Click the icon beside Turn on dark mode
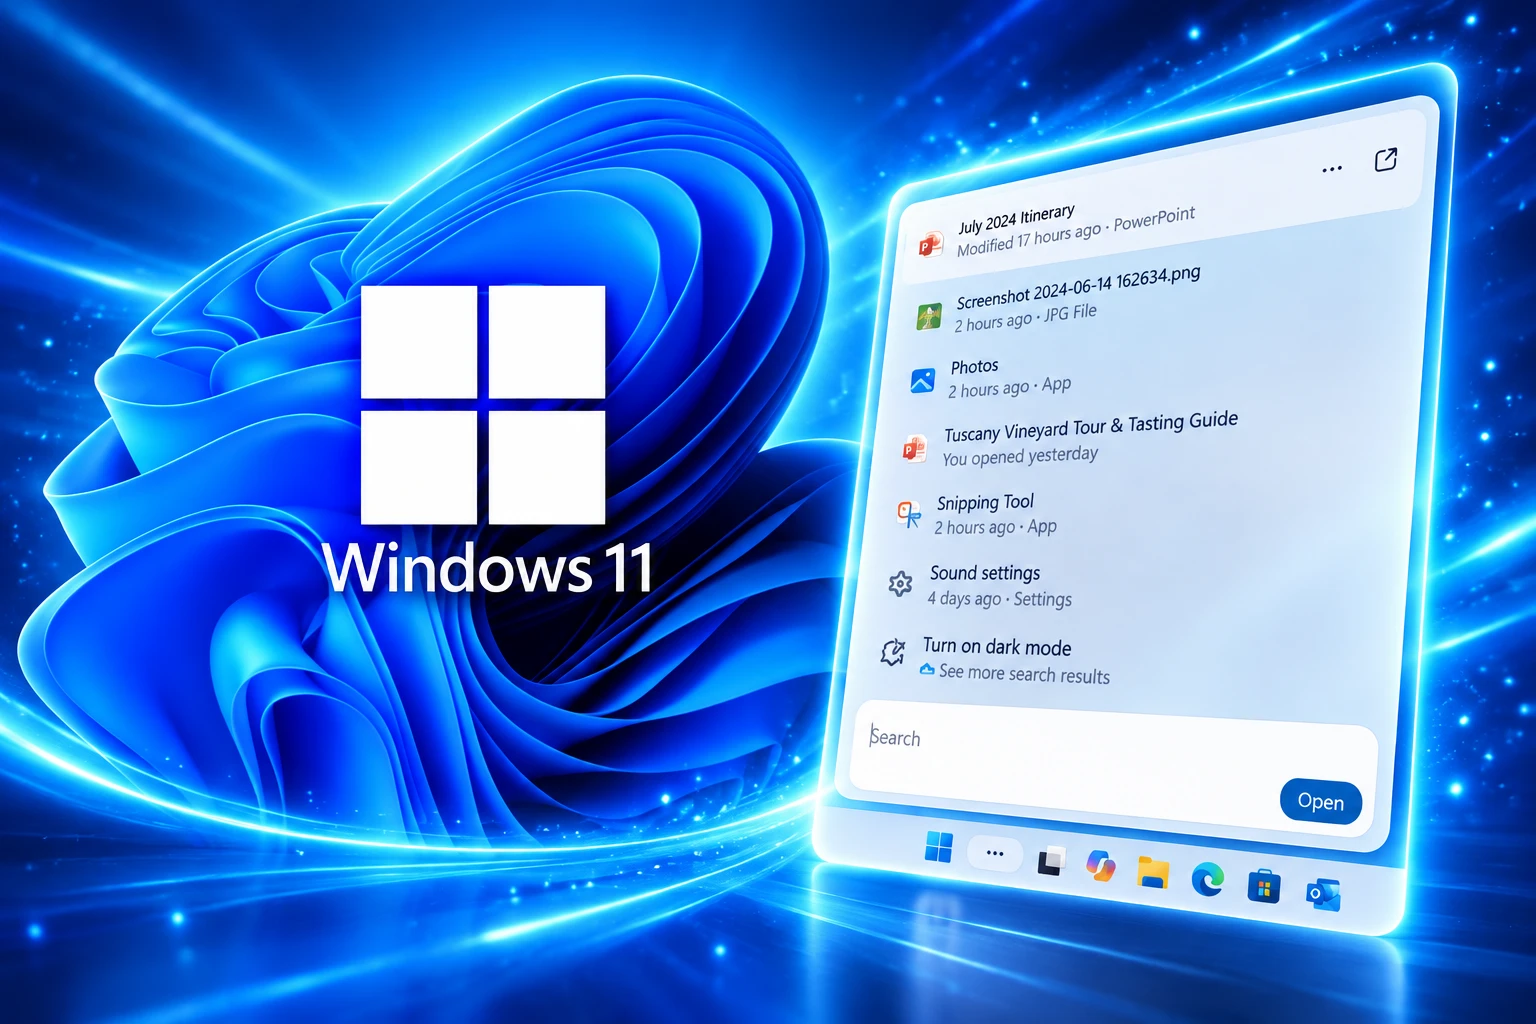 coord(892,652)
